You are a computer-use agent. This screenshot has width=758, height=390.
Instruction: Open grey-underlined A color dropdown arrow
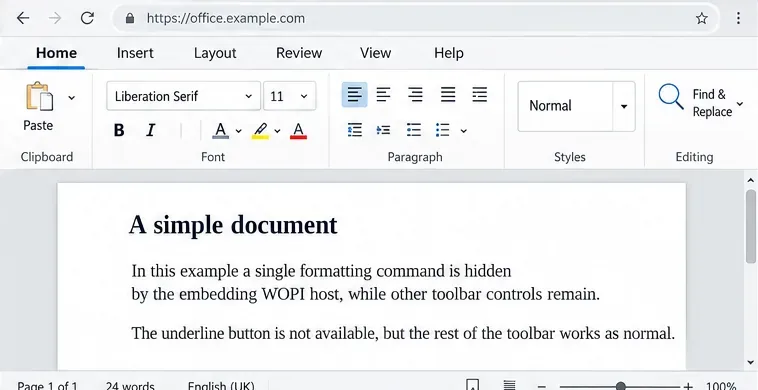click(x=238, y=131)
